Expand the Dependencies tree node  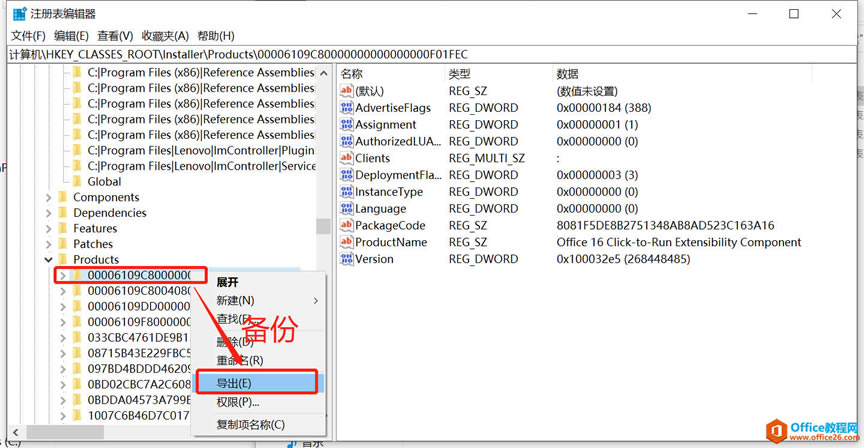48,213
